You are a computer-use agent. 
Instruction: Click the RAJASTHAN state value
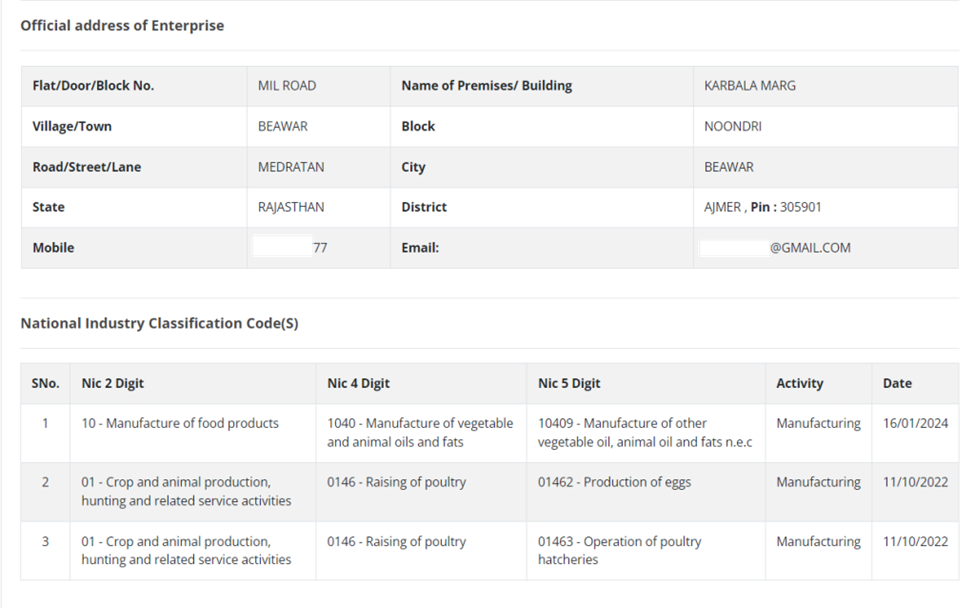[x=291, y=207]
